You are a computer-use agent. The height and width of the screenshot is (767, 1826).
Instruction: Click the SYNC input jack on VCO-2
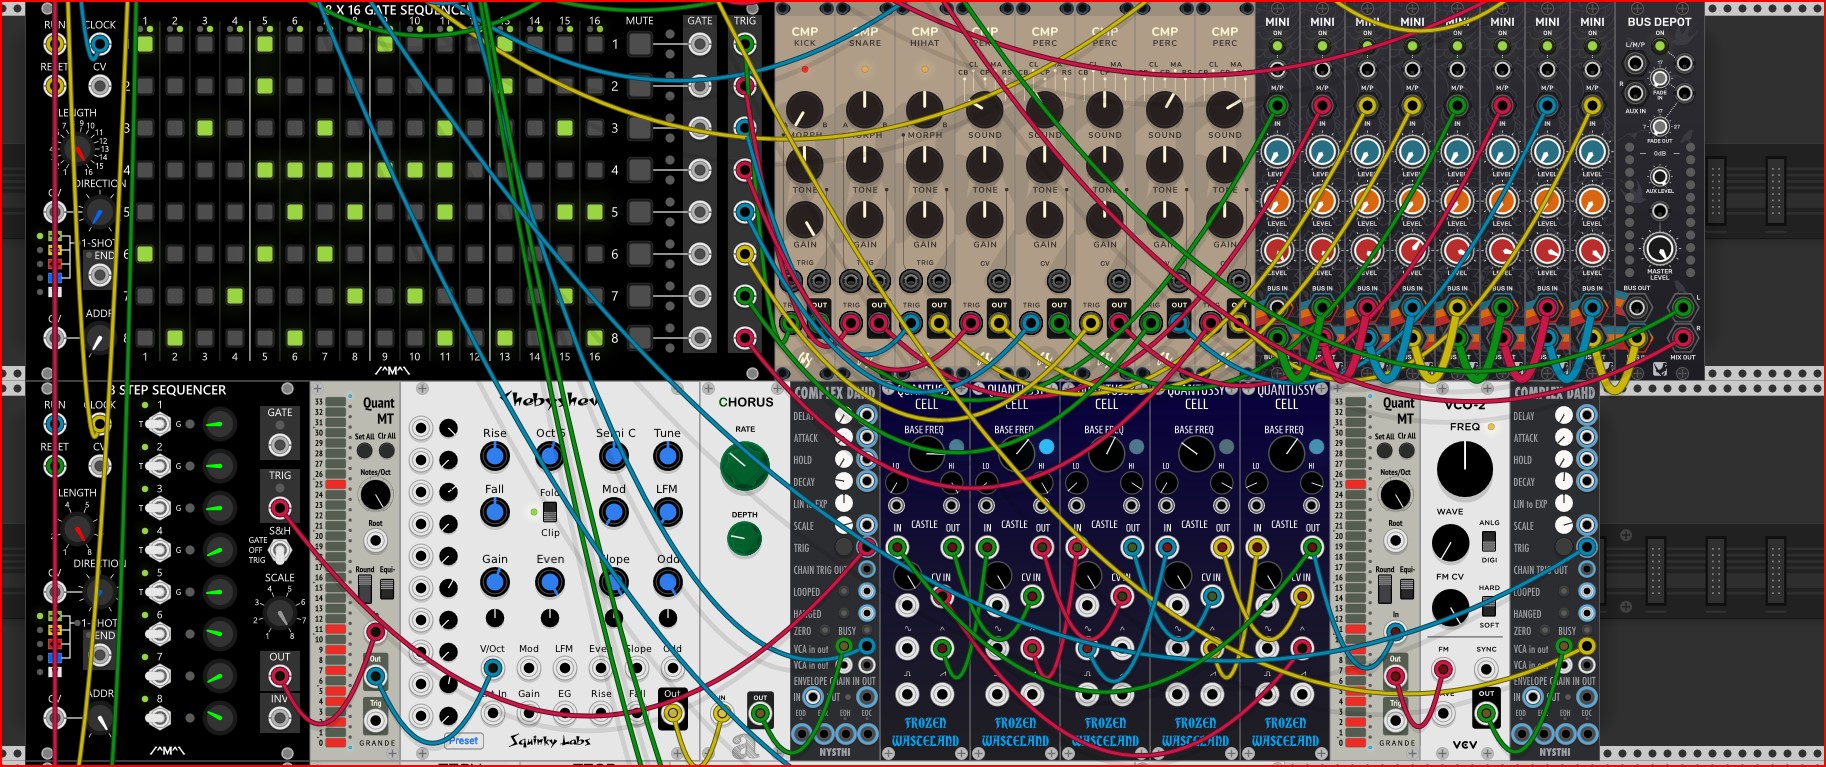pos(1486,670)
